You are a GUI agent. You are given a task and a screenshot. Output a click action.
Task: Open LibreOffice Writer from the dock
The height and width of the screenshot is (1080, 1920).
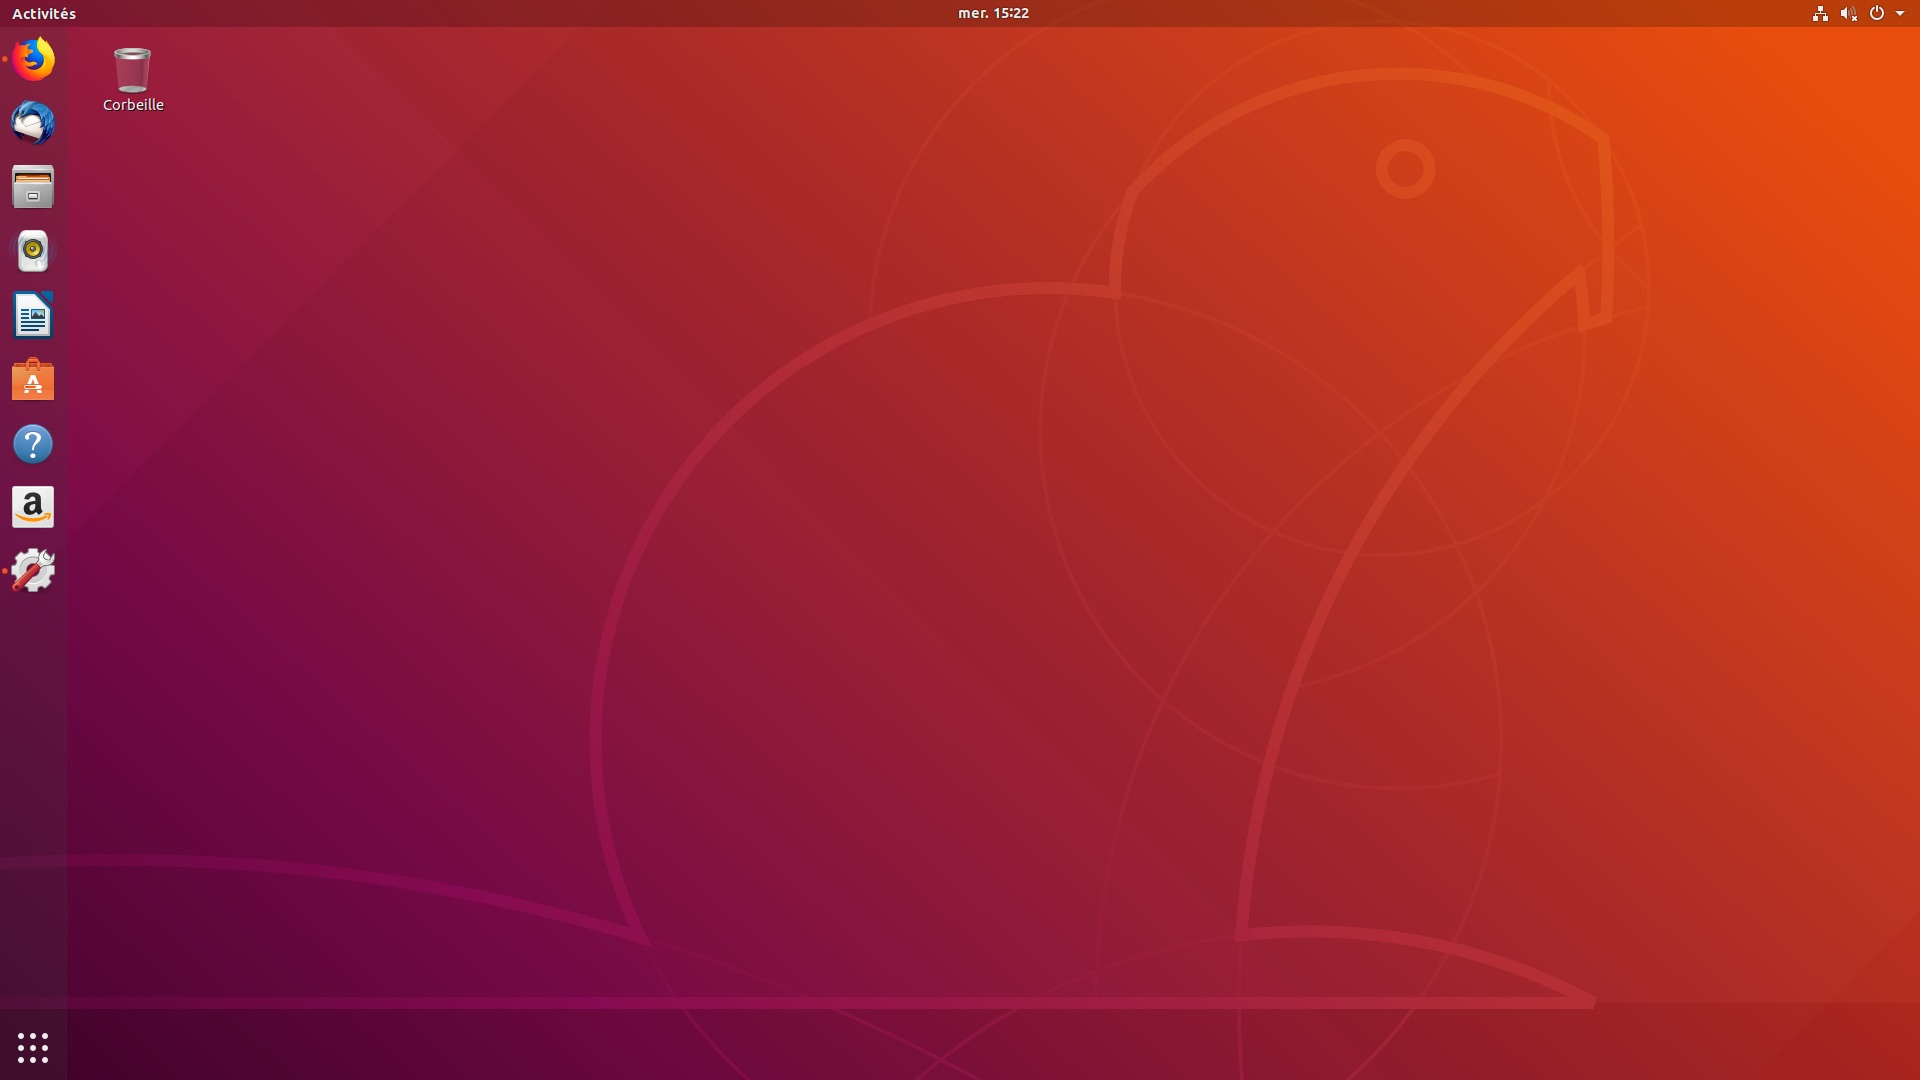[33, 315]
